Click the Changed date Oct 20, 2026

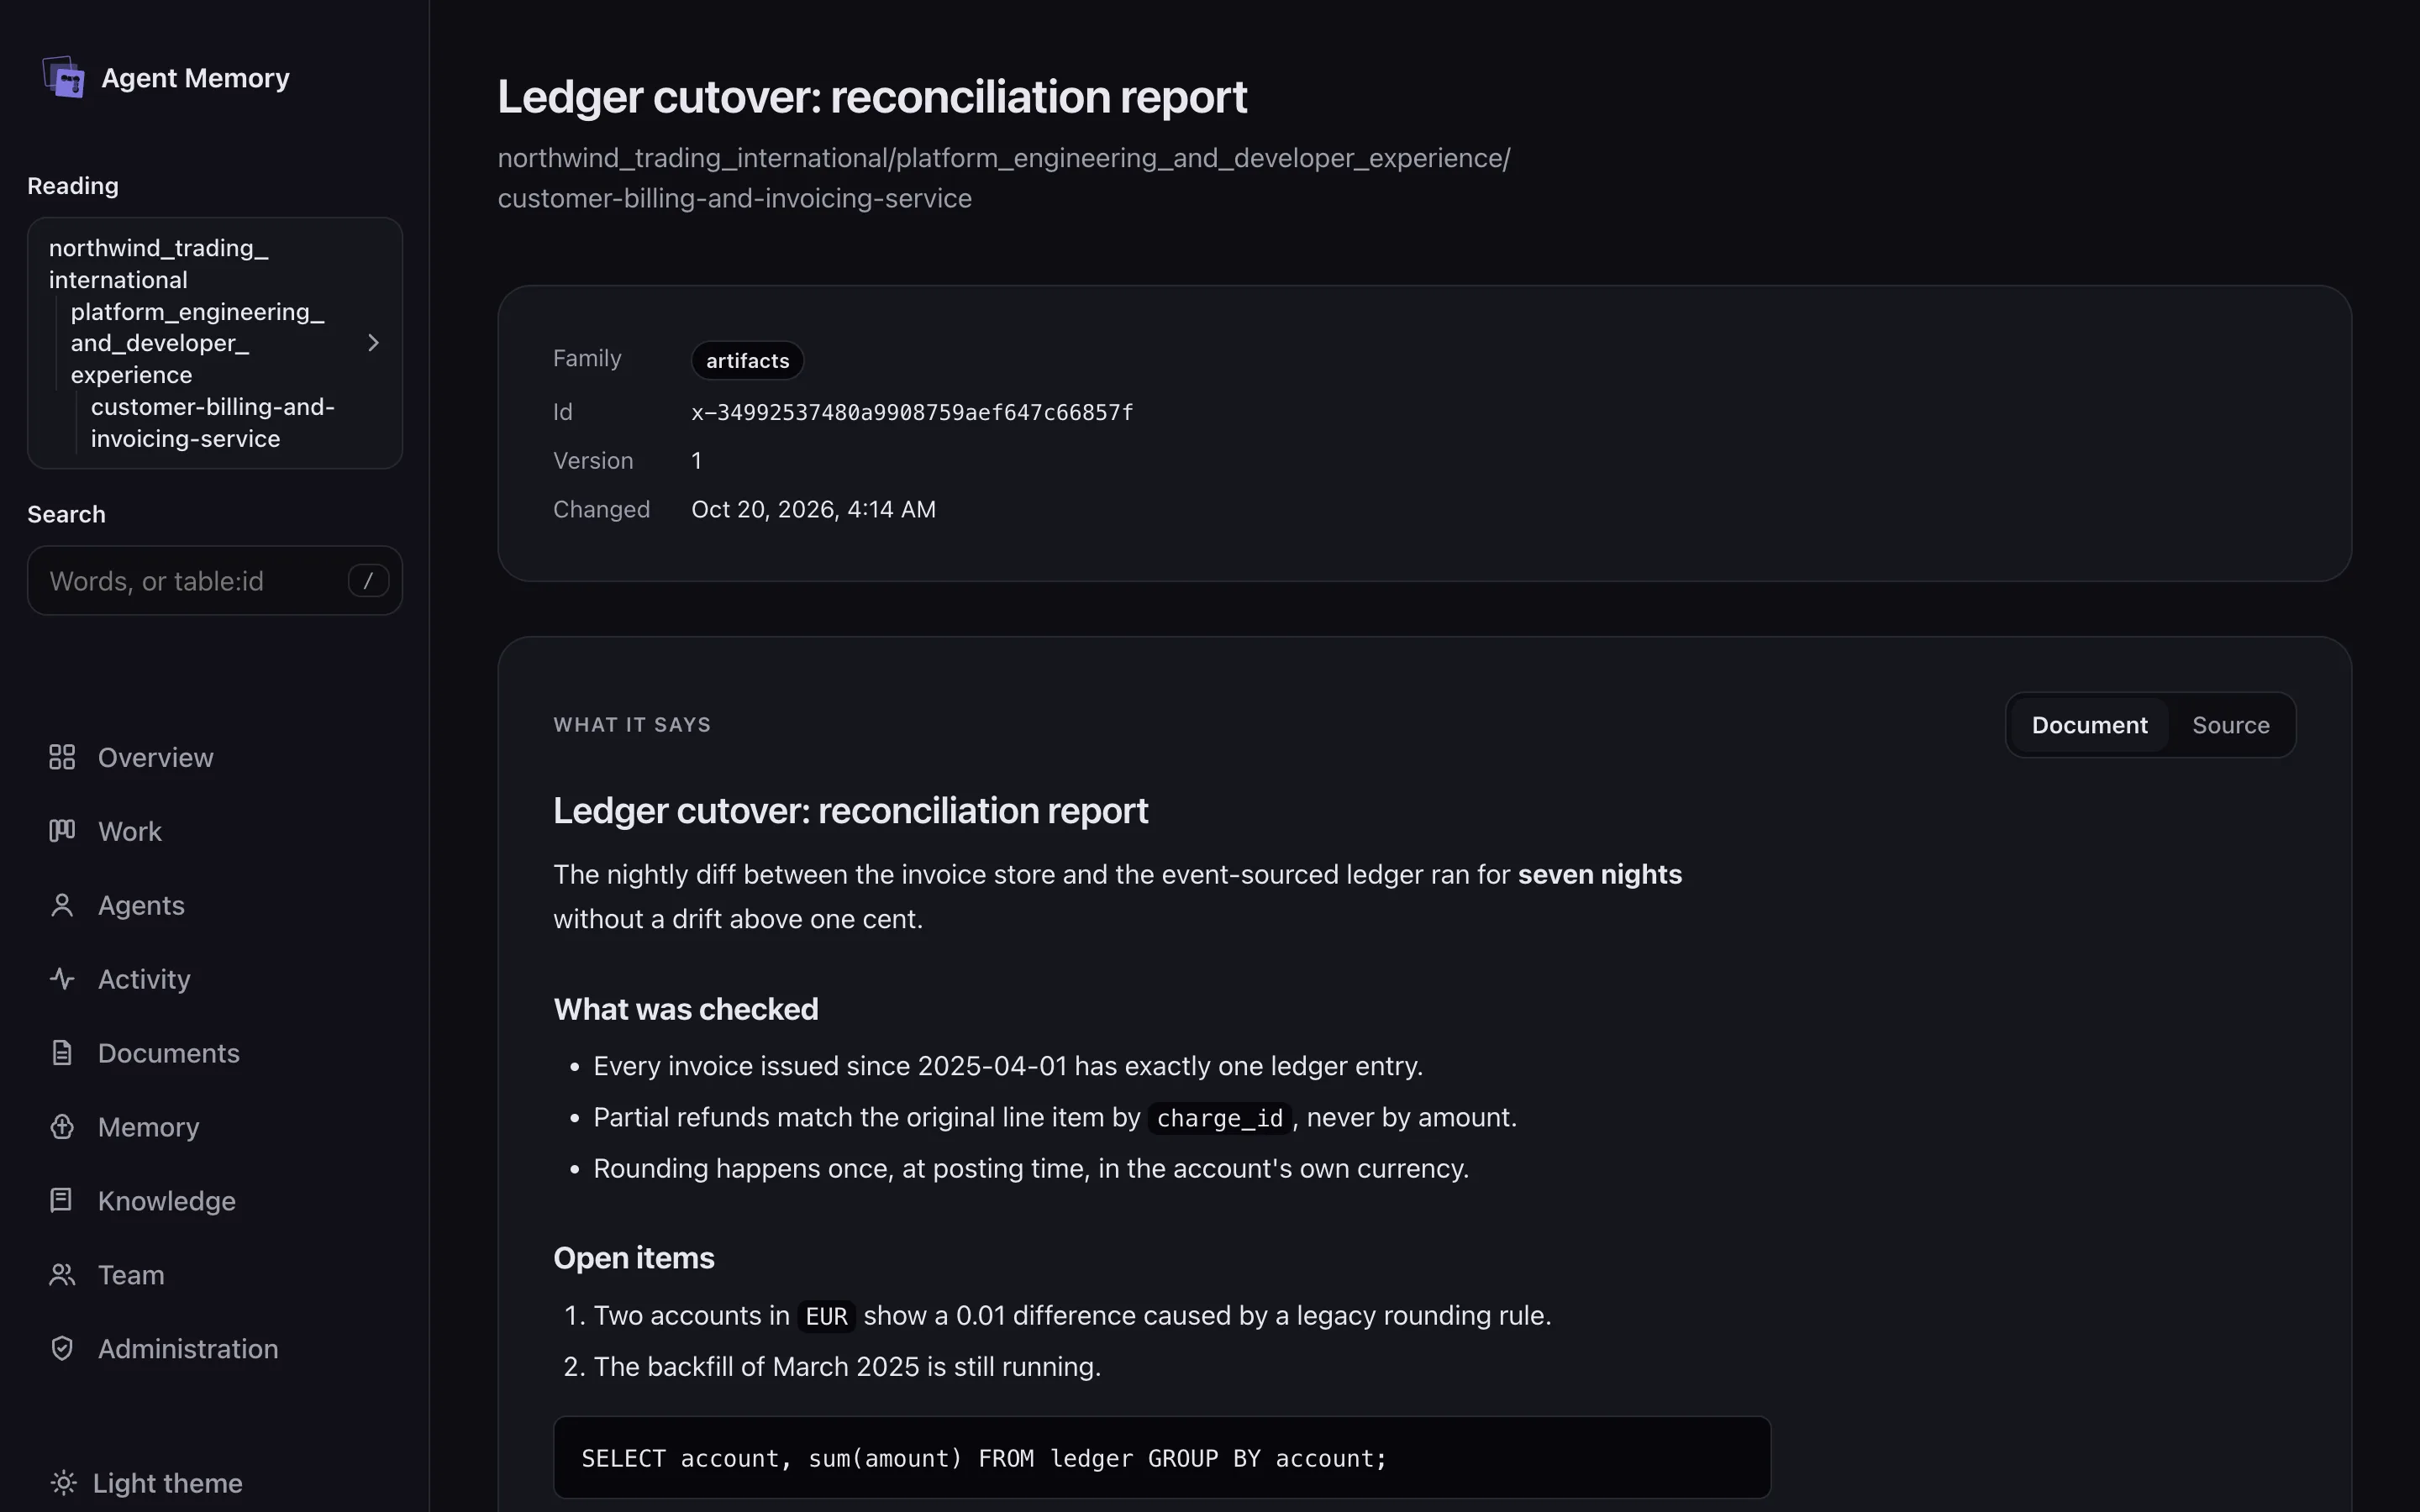[813, 510]
